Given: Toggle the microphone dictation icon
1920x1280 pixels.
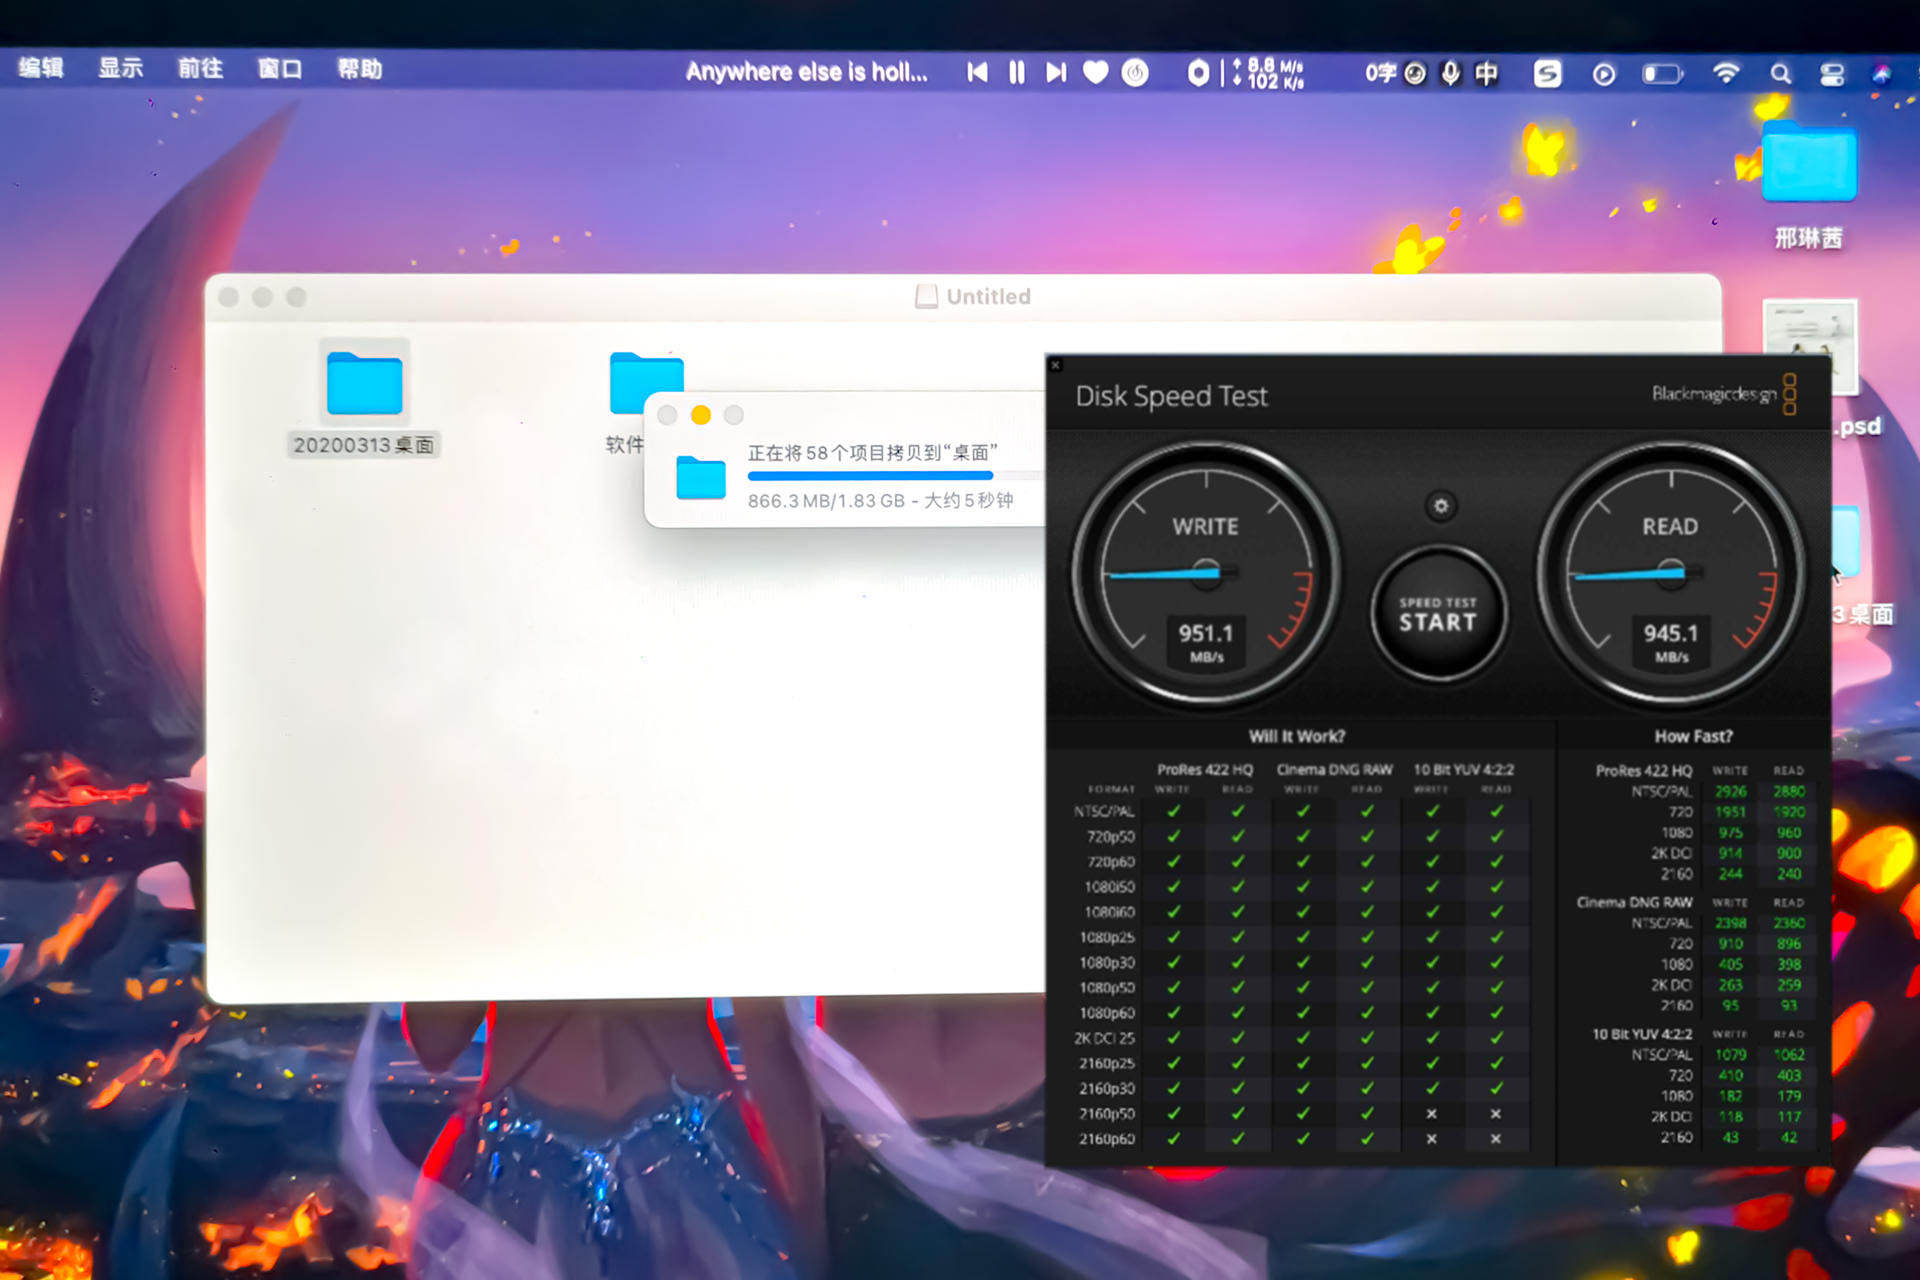Looking at the screenshot, I should point(1450,73).
